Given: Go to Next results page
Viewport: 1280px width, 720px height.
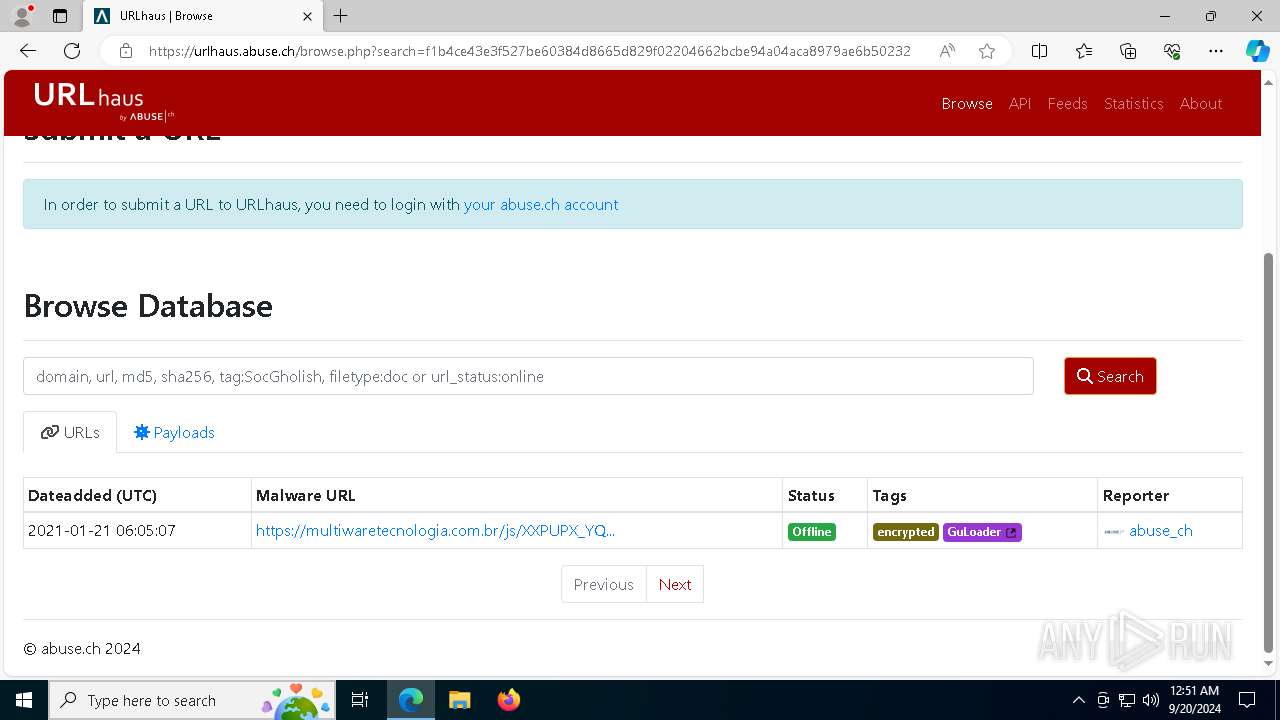Looking at the screenshot, I should click(x=675, y=584).
